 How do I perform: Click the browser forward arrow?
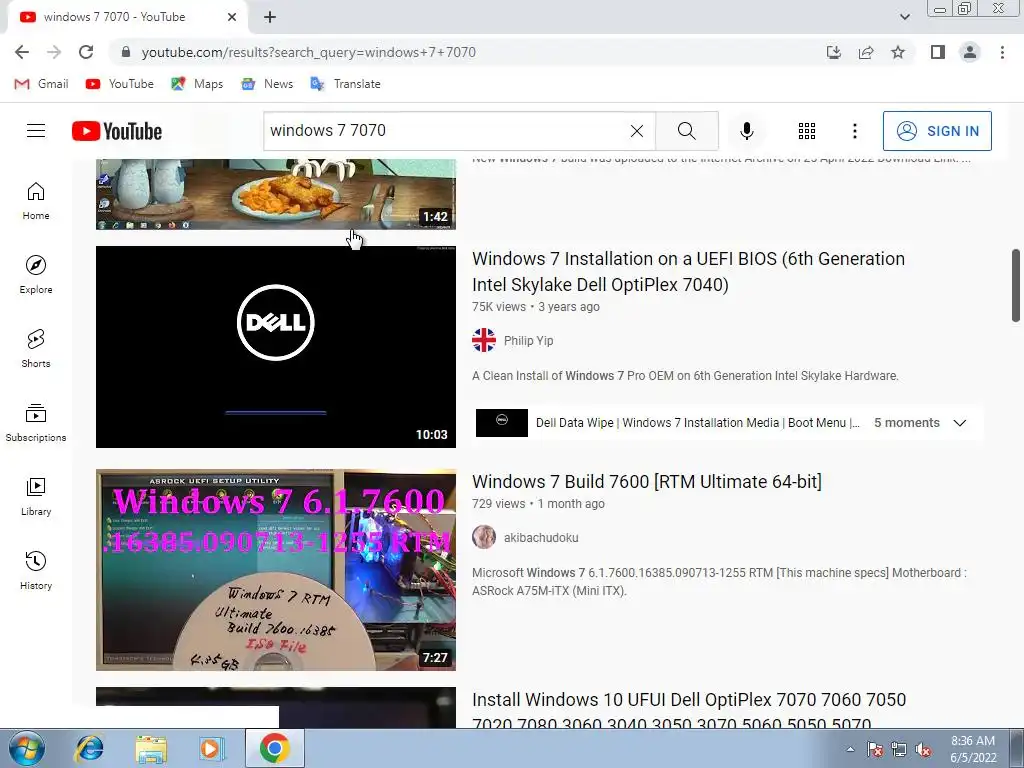(54, 52)
